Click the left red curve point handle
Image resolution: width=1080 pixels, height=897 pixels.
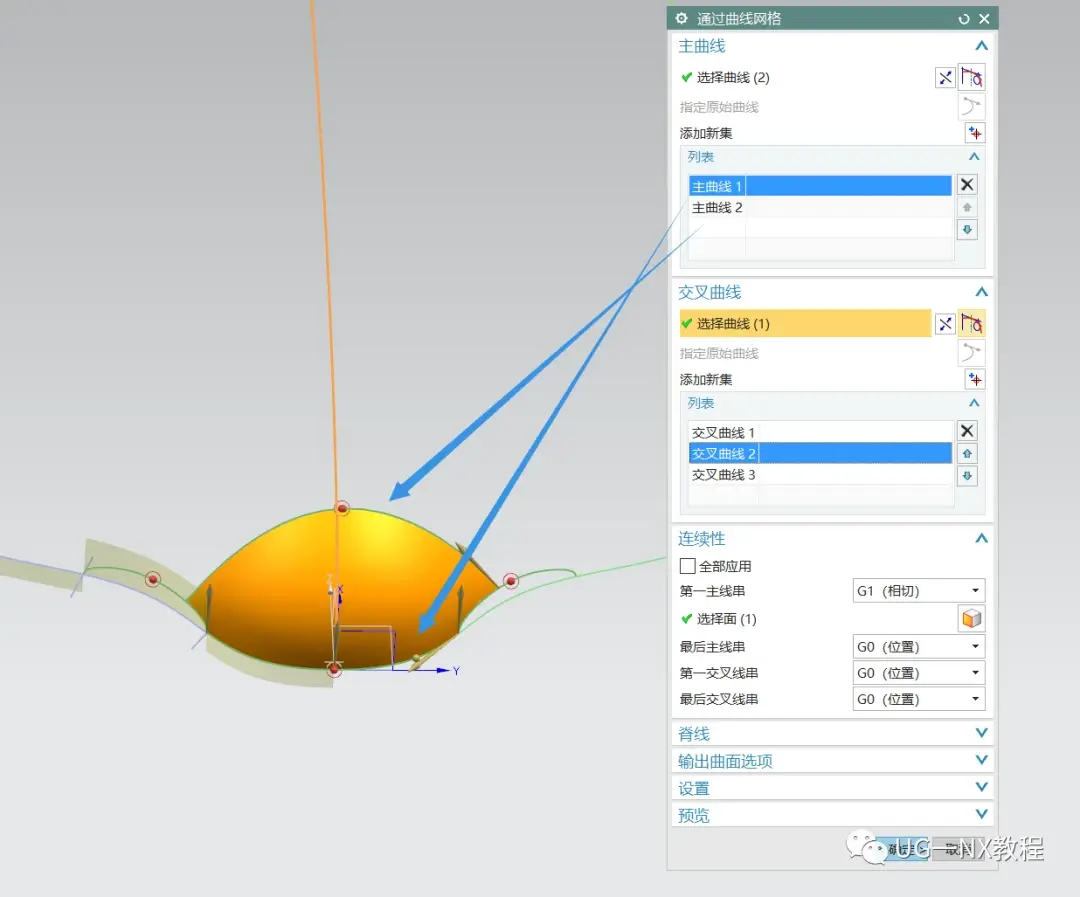coord(153,579)
